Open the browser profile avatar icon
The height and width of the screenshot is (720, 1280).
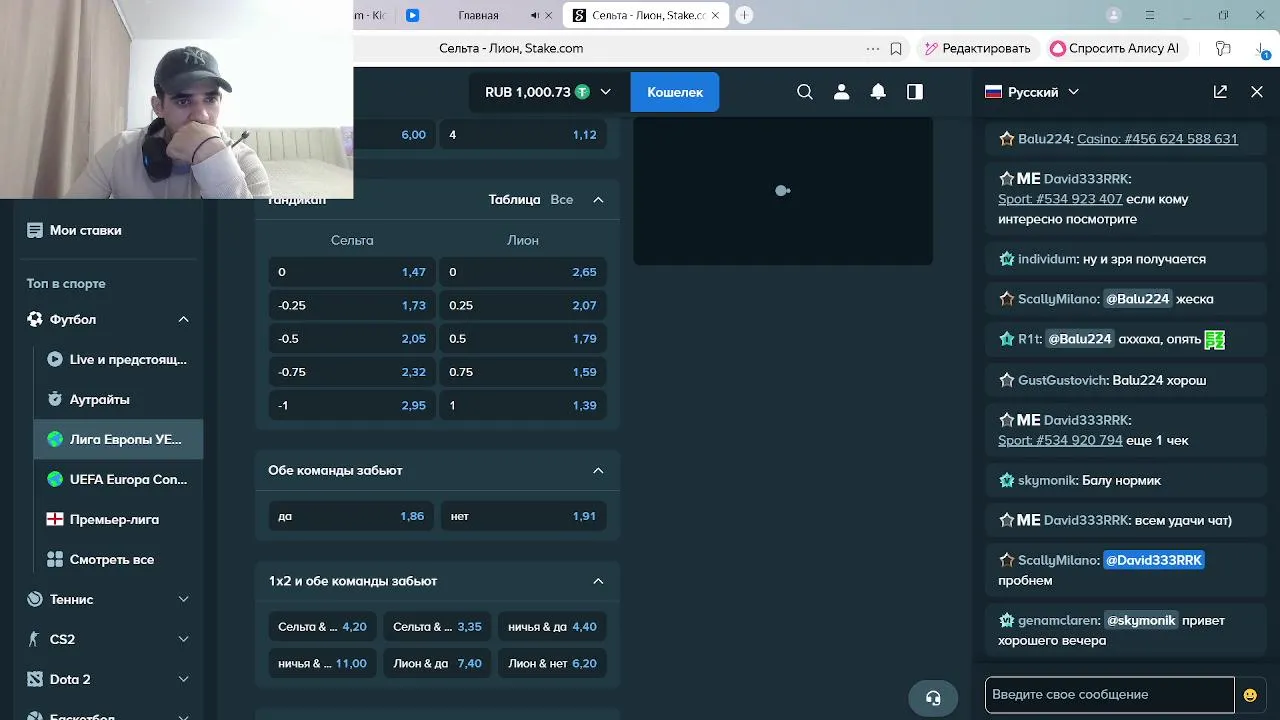coord(1114,15)
